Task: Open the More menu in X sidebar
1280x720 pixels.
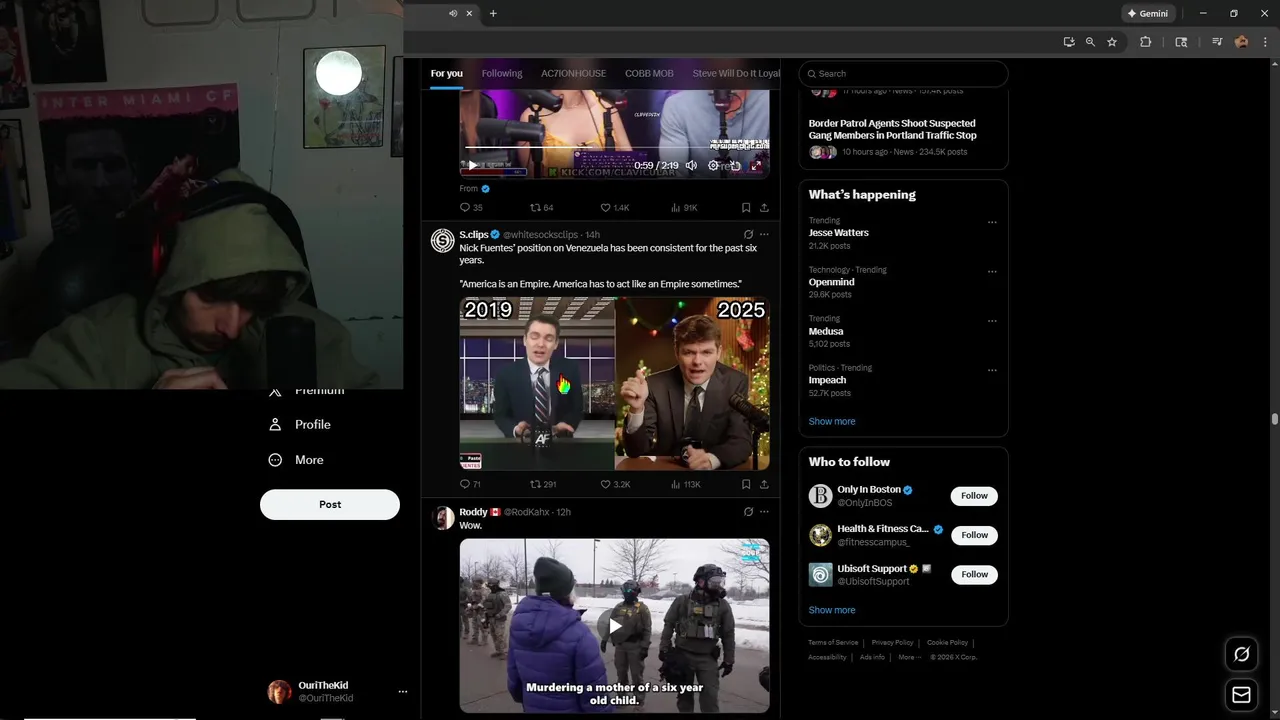Action: (297, 460)
